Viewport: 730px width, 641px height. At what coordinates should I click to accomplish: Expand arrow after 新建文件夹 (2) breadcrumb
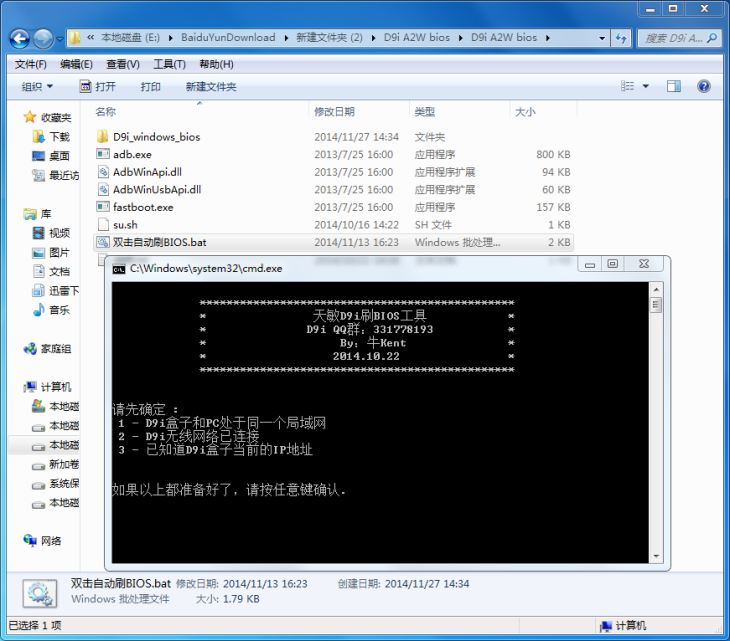click(373, 38)
